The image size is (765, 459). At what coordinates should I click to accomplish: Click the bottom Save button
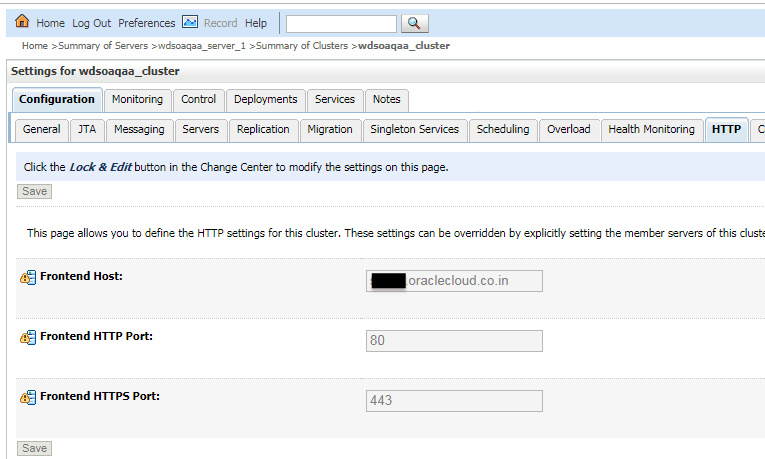[x=34, y=448]
